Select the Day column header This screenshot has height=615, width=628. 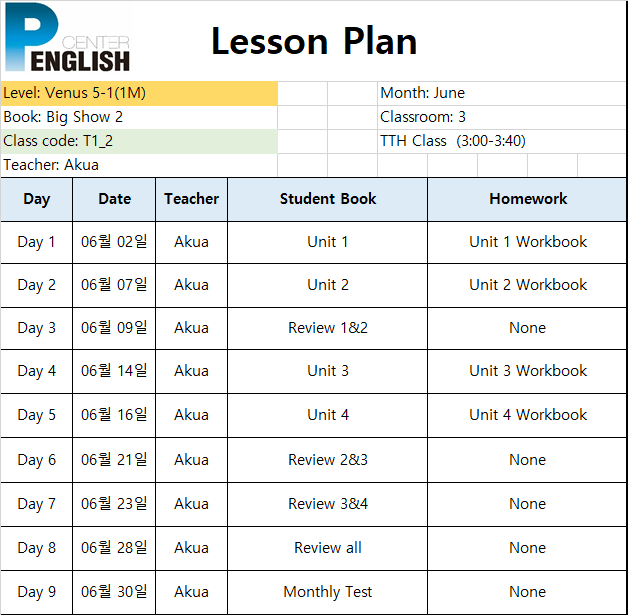pyautogui.click(x=36, y=199)
